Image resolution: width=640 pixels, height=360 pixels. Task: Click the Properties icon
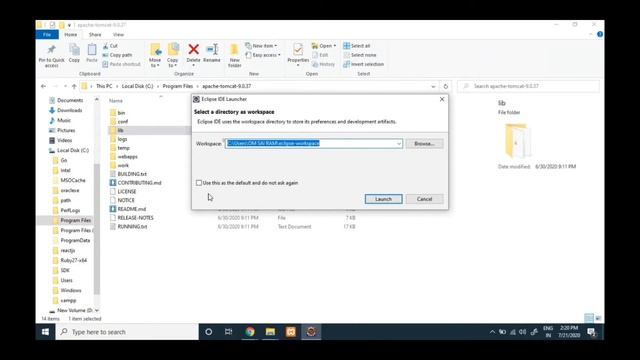click(x=298, y=49)
